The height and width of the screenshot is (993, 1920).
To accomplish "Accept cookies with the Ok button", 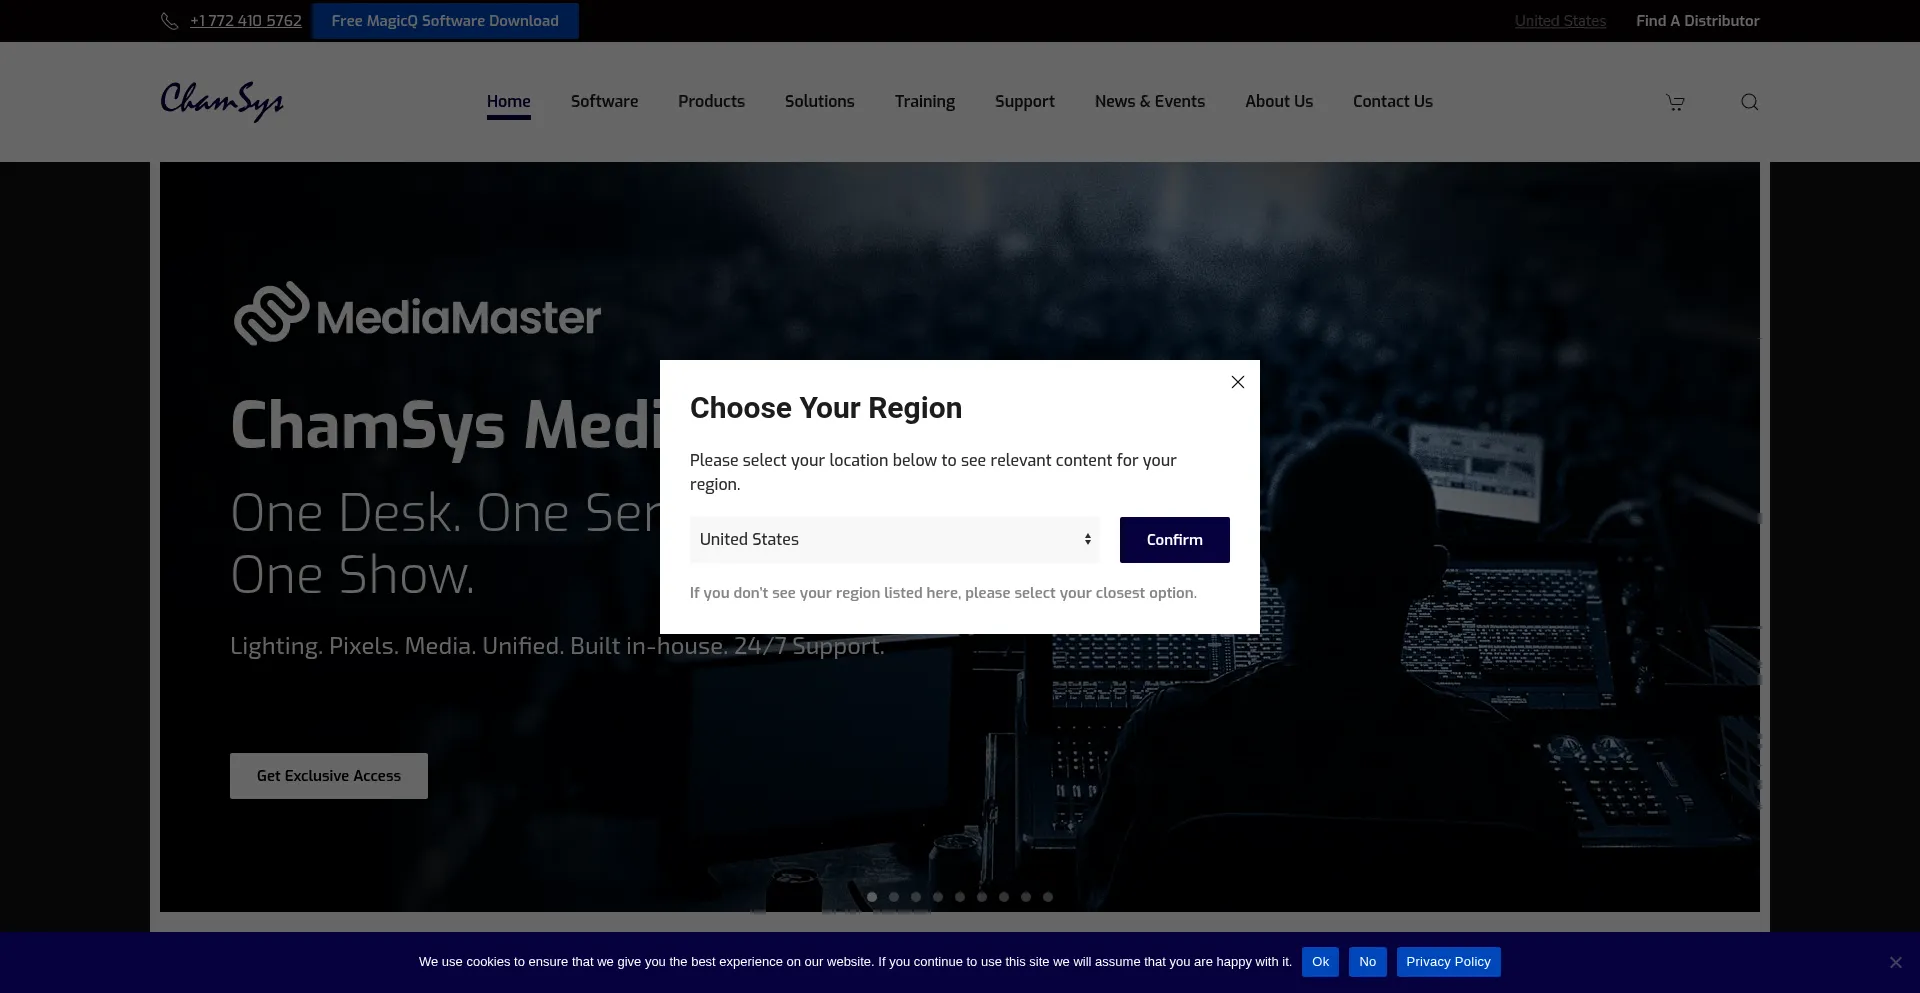I will pyautogui.click(x=1320, y=962).
